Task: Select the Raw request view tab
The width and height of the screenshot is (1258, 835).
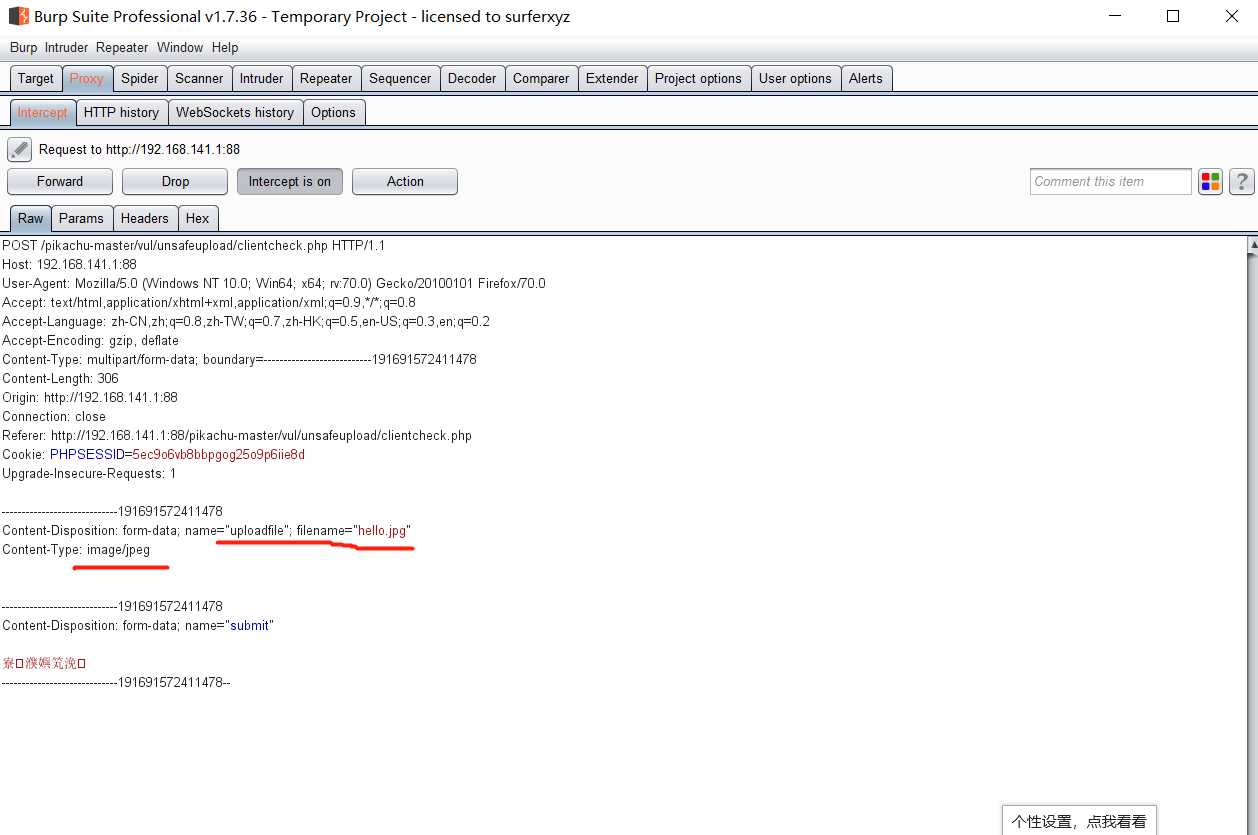Action: 31,218
